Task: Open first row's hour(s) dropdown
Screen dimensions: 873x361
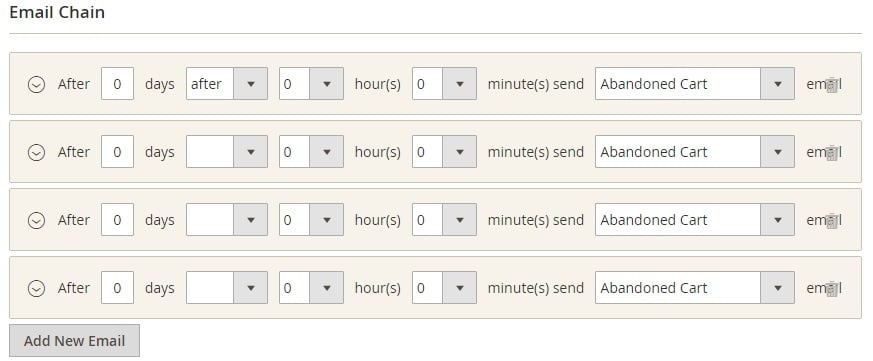Action: coord(311,84)
